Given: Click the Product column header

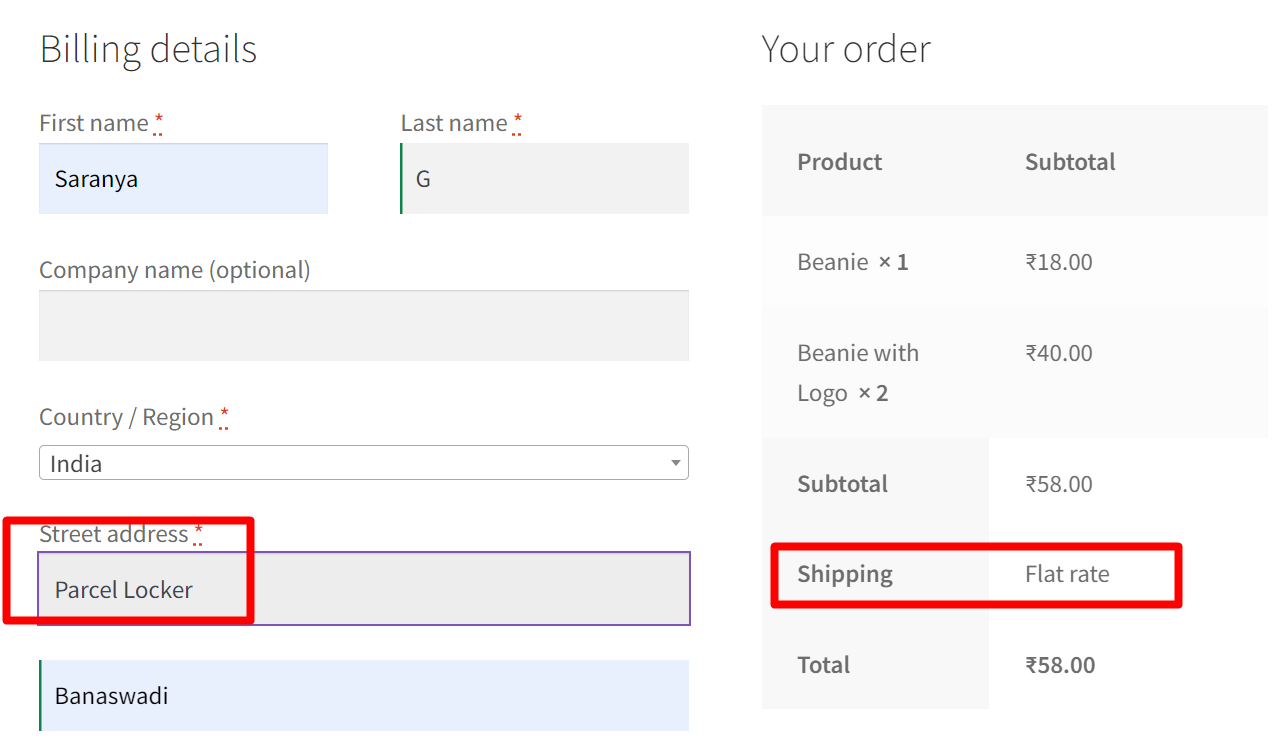Looking at the screenshot, I should coord(839,162).
